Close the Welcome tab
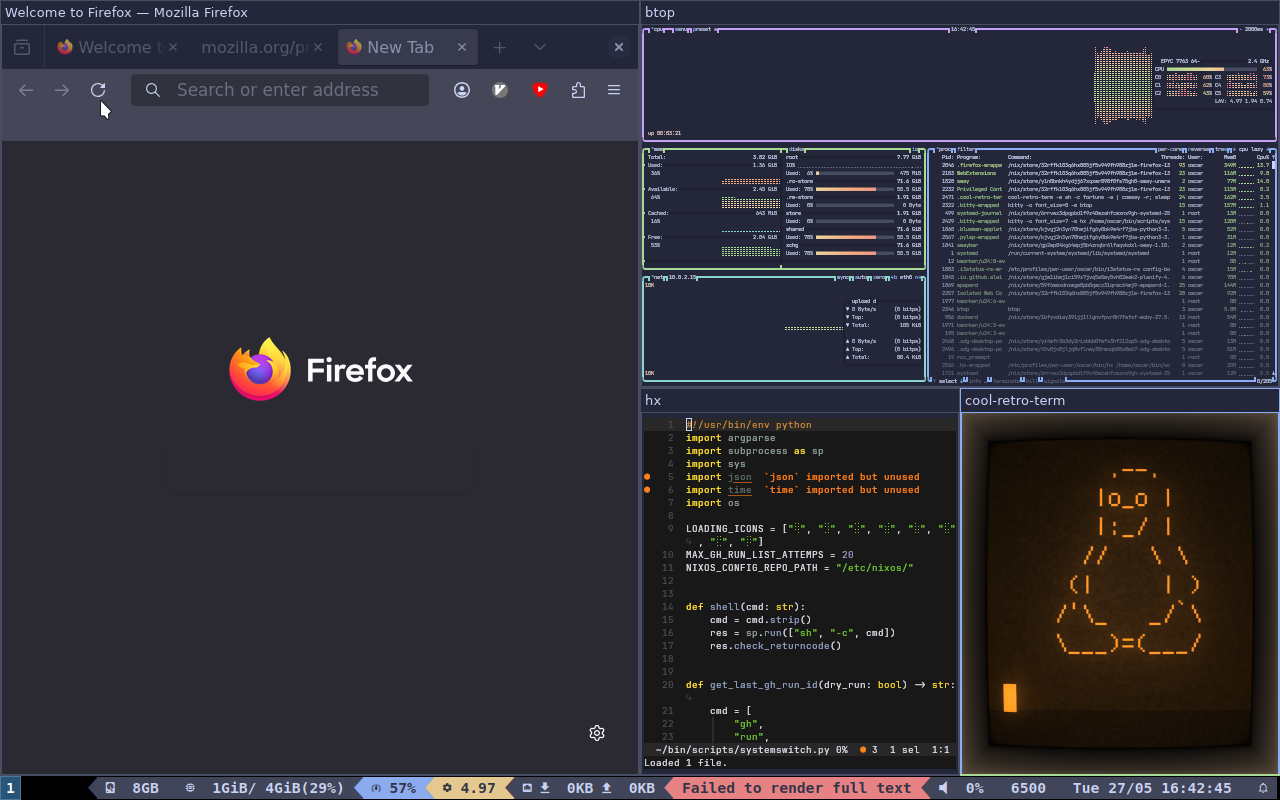This screenshot has height=800, width=1280. (x=173, y=47)
